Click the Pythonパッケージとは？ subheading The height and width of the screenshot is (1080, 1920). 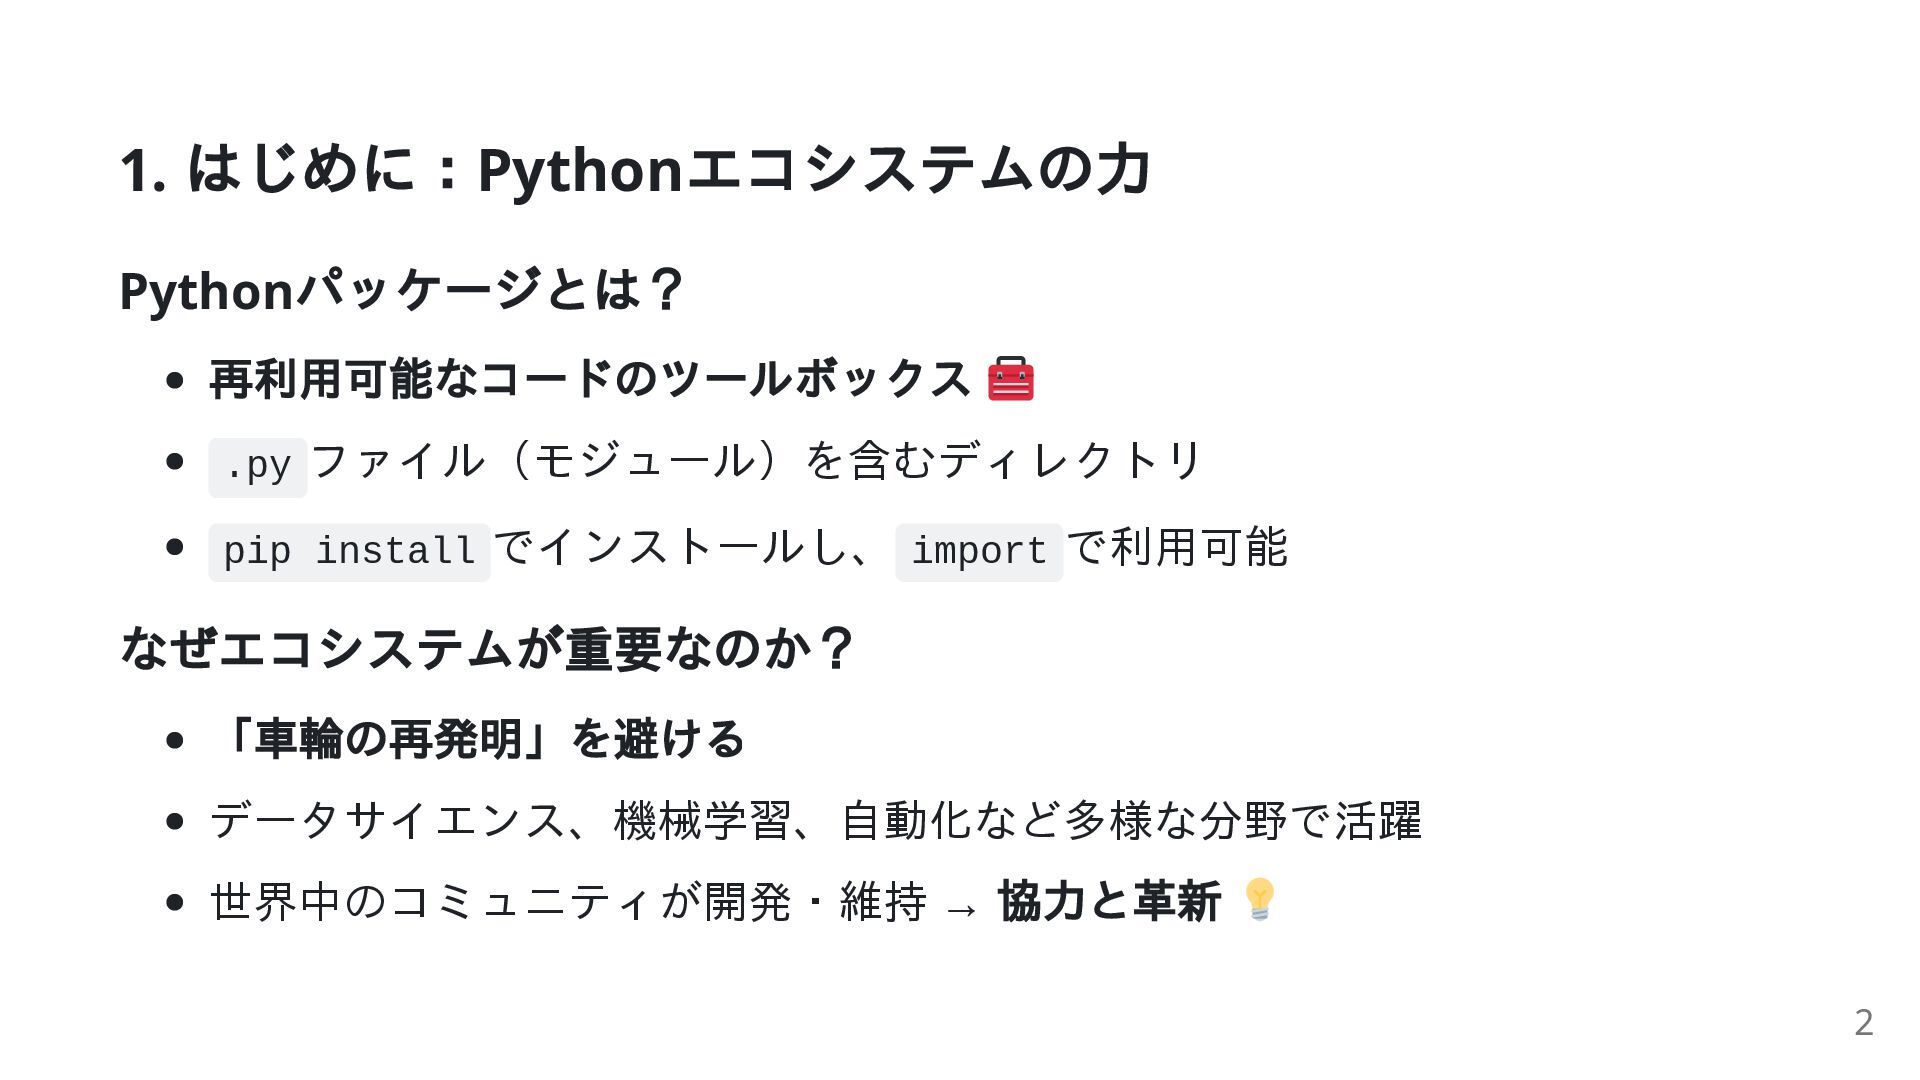tap(401, 290)
